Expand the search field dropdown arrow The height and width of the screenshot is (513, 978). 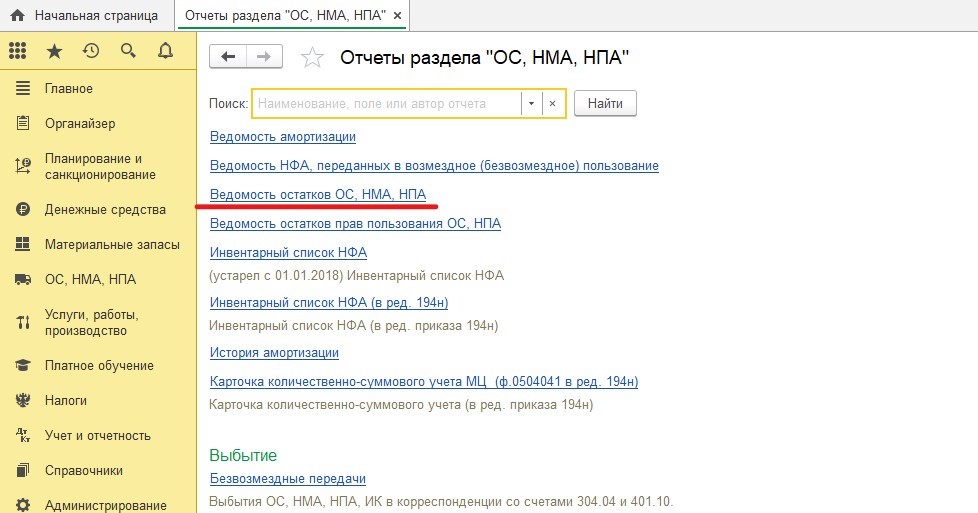(531, 103)
